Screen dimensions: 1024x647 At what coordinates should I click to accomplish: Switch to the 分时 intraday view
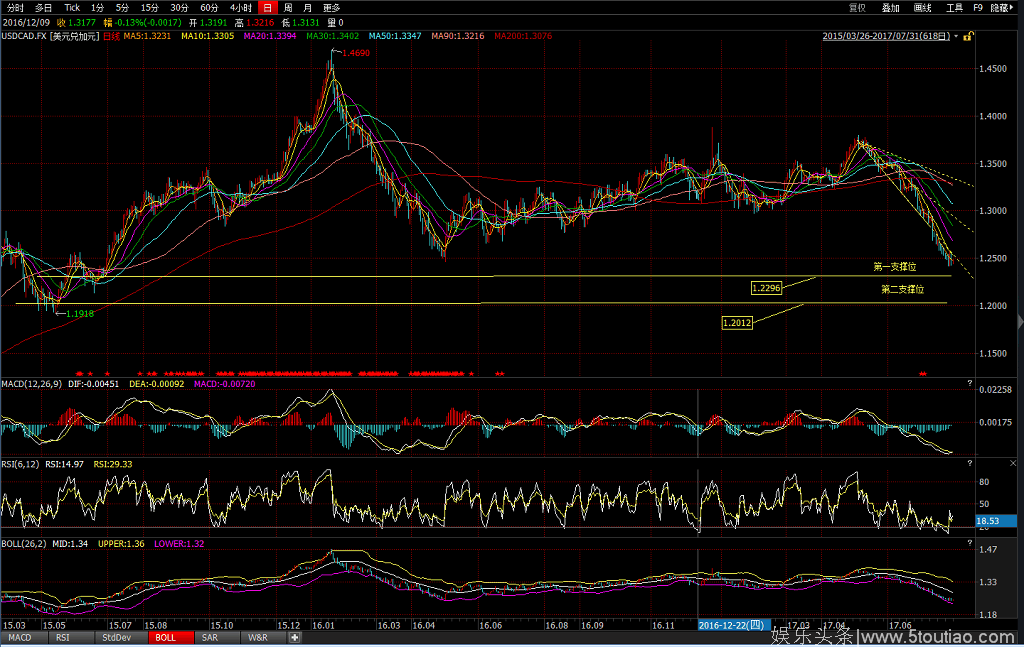14,8
